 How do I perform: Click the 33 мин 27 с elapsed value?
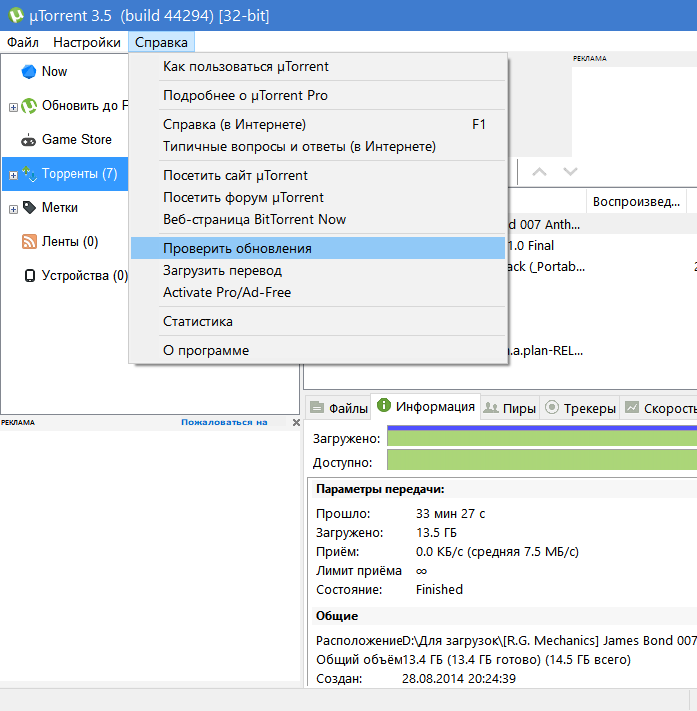coord(450,514)
